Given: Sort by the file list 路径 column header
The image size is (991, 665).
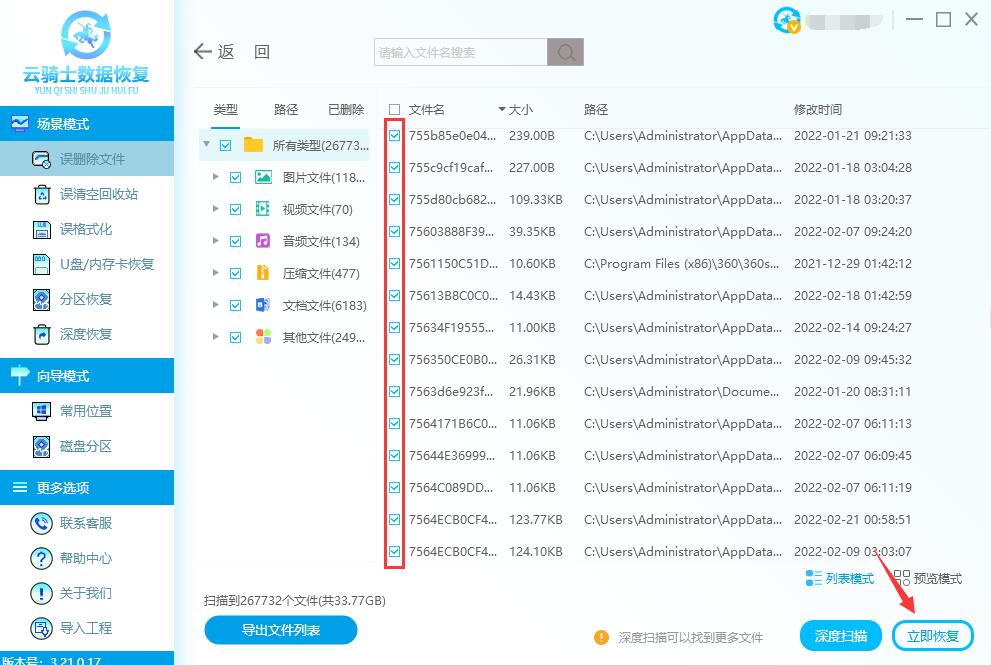Looking at the screenshot, I should pos(596,109).
